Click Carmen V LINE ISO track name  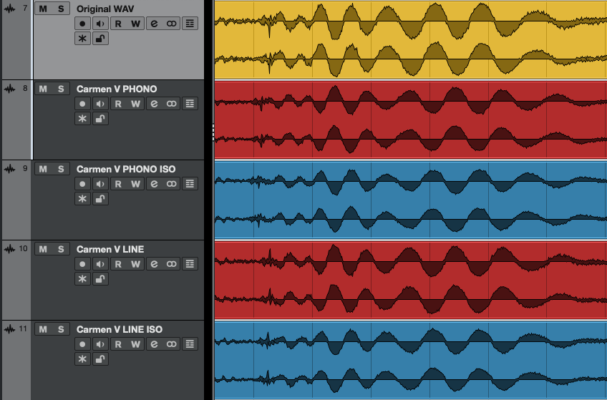coord(120,329)
